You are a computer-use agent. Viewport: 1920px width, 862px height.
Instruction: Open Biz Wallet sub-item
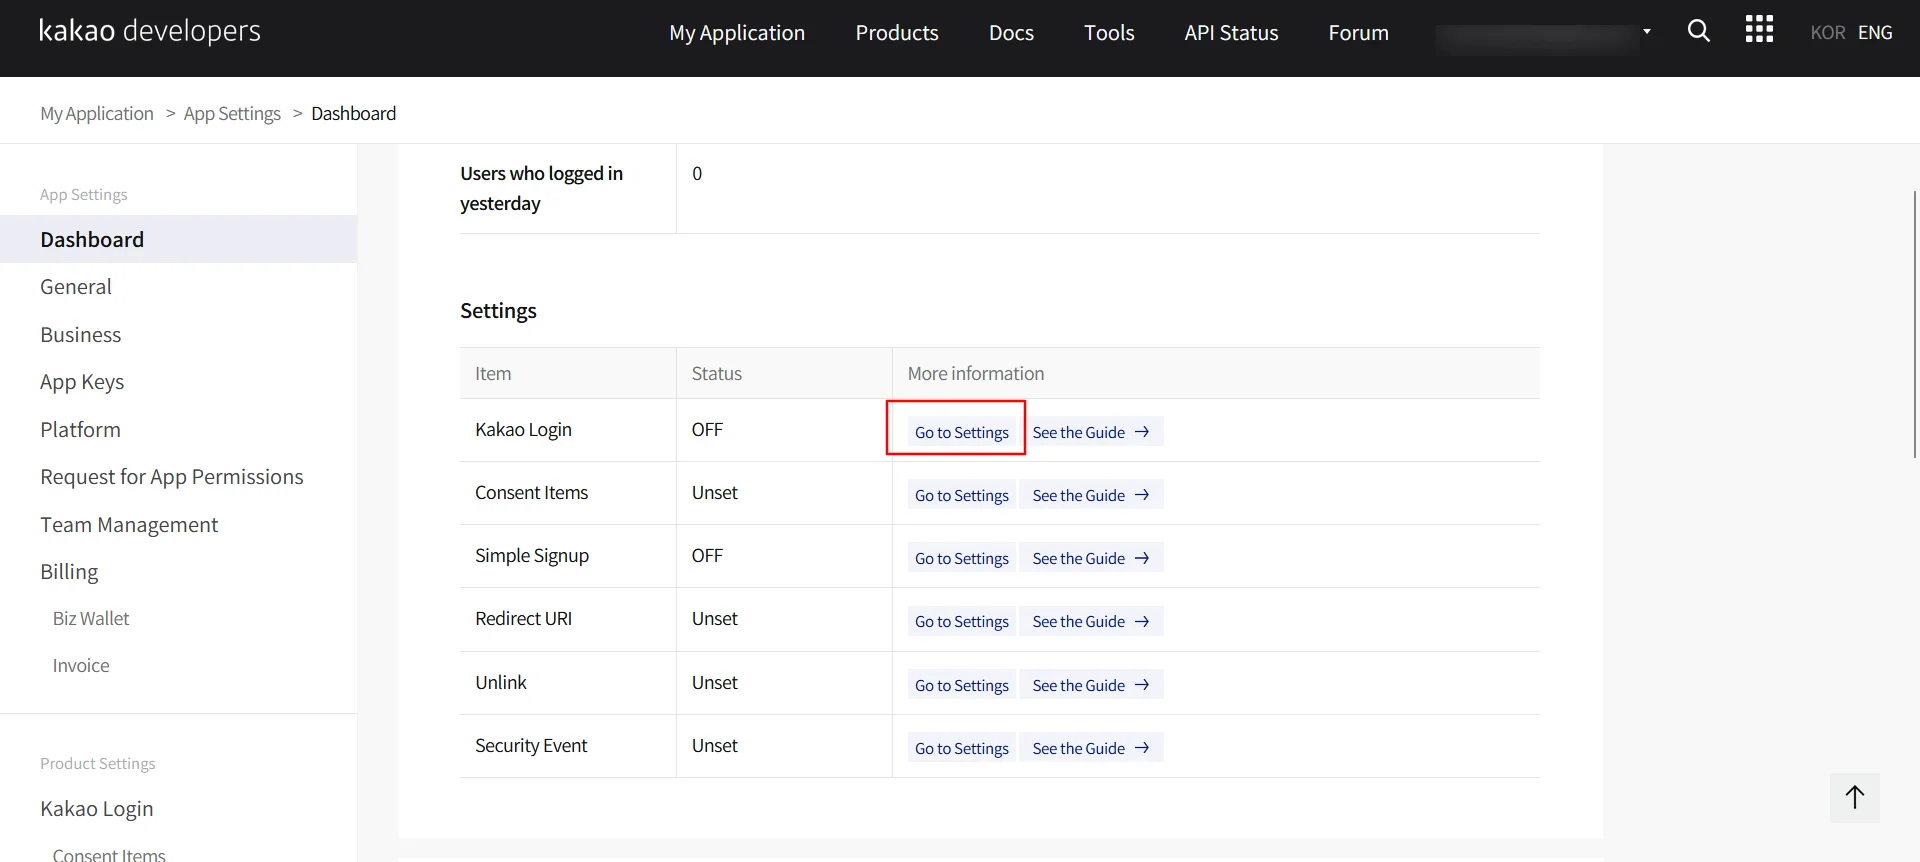coord(91,619)
